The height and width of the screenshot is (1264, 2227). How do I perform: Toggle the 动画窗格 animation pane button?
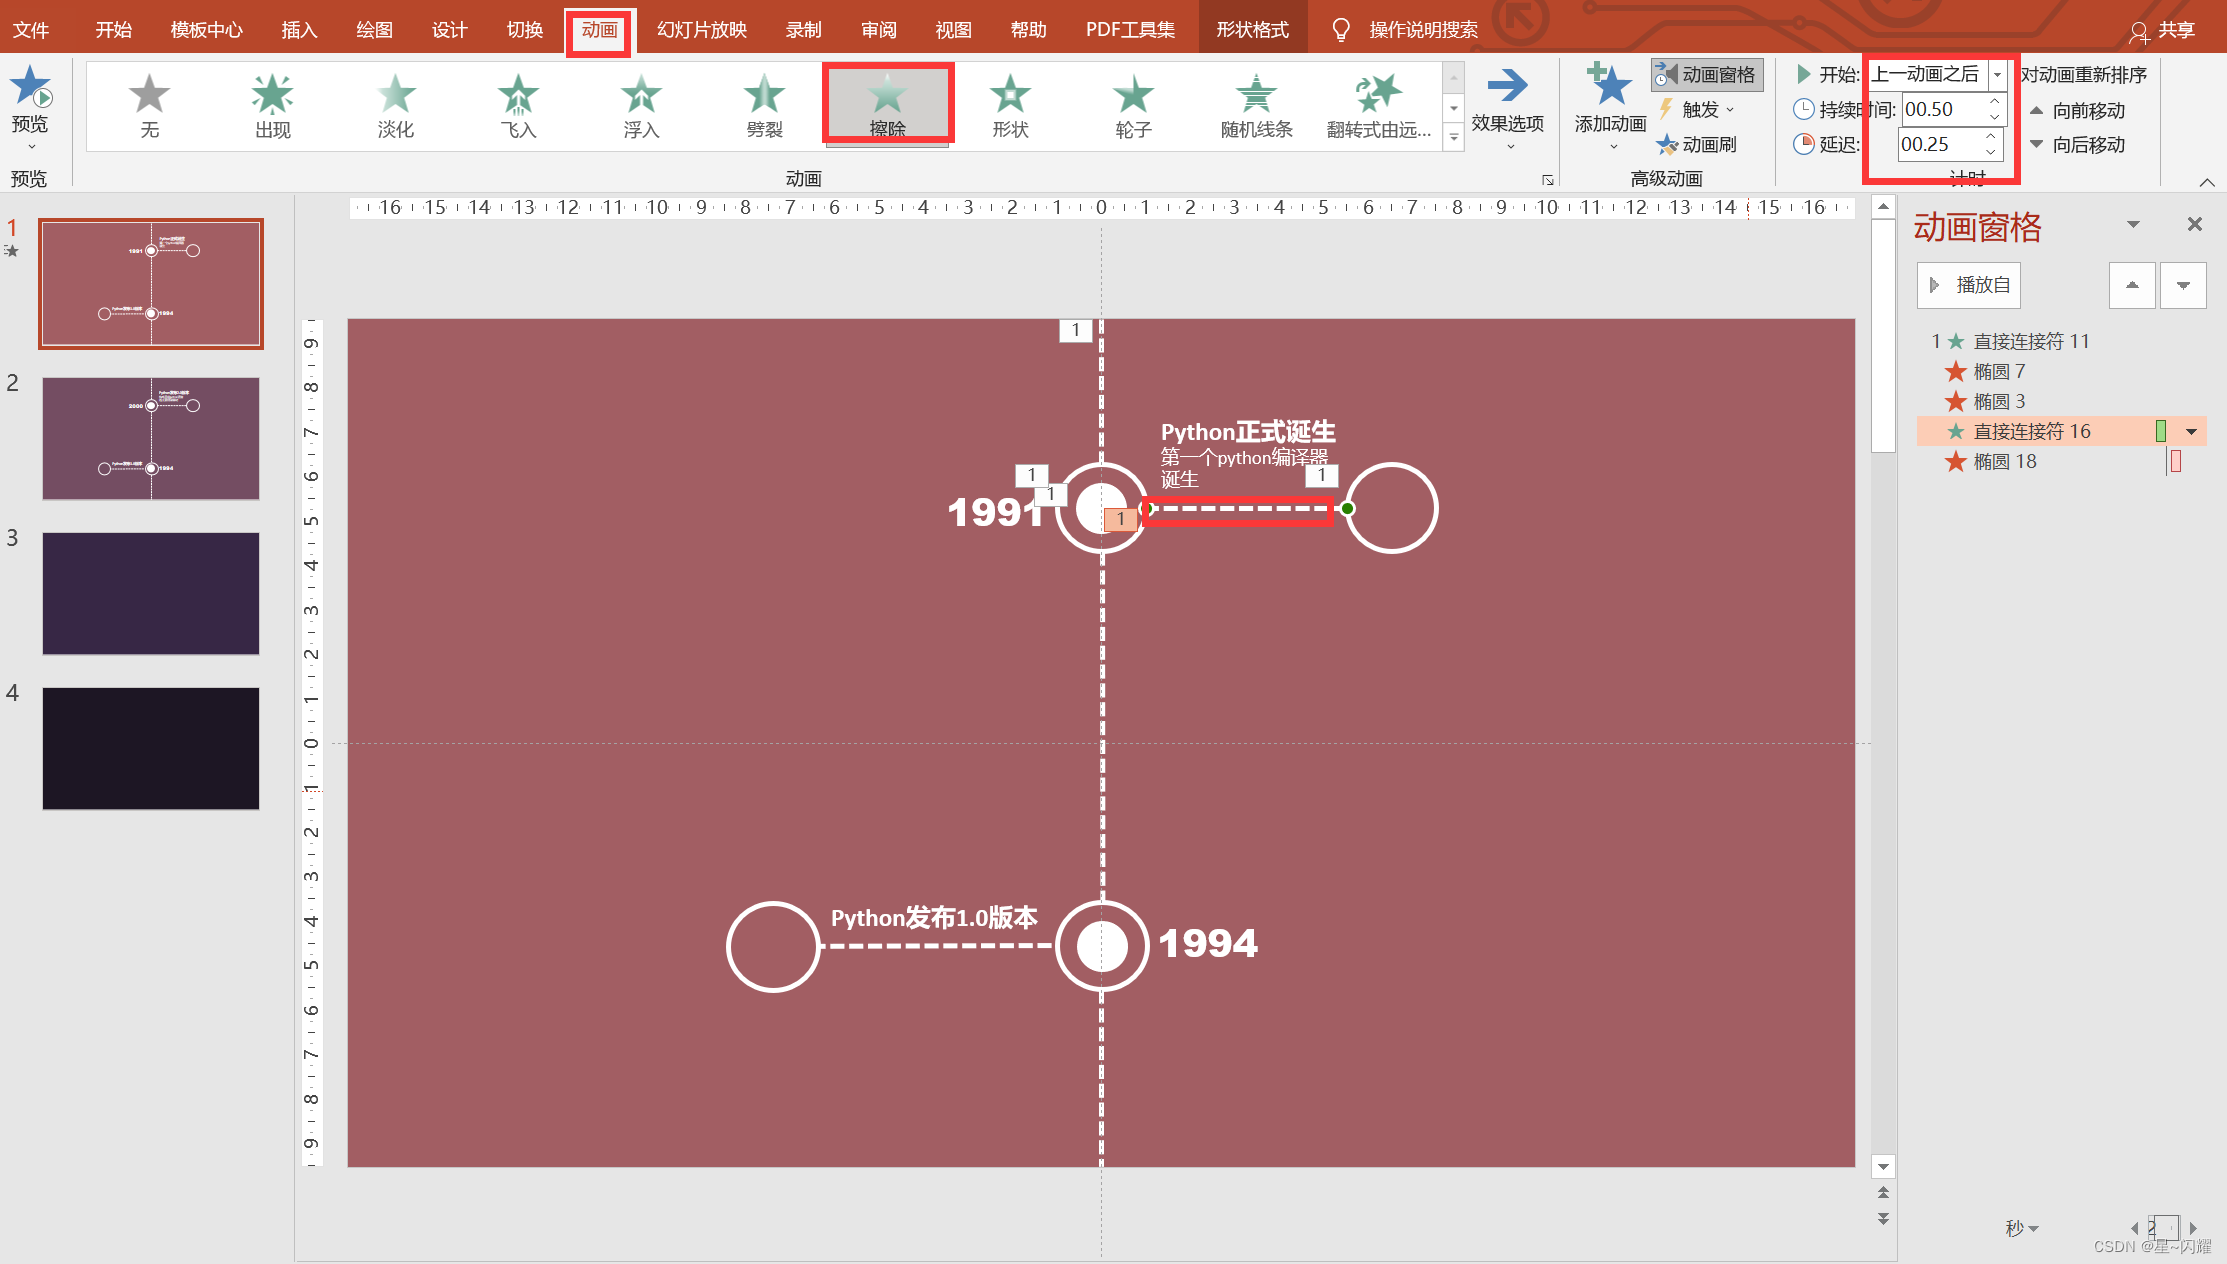click(x=1706, y=75)
